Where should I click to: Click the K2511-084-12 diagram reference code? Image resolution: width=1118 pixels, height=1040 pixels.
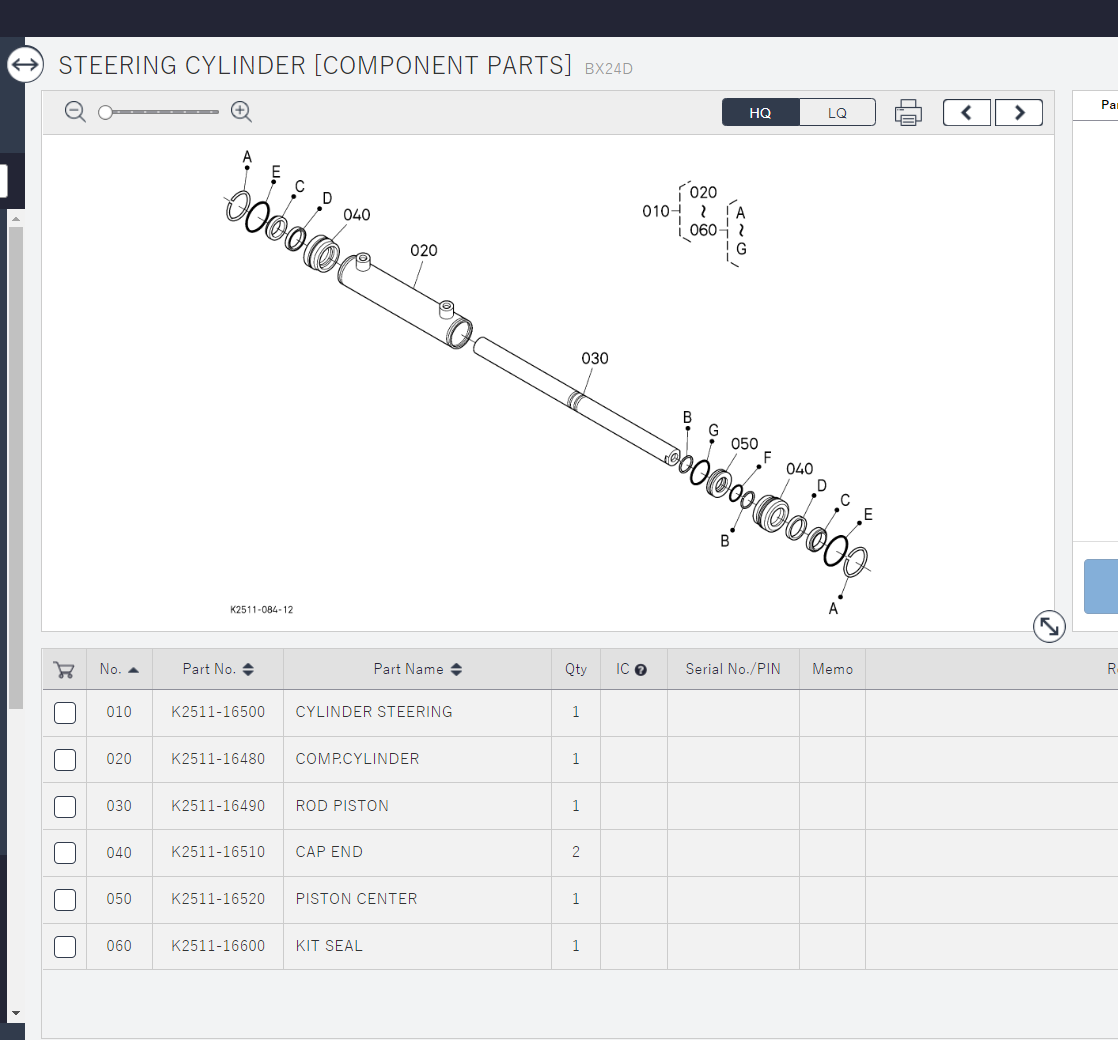pos(262,610)
